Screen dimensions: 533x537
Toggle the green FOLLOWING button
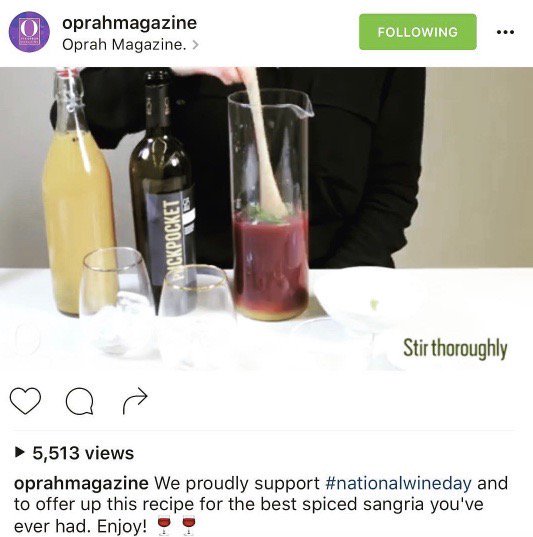418,32
